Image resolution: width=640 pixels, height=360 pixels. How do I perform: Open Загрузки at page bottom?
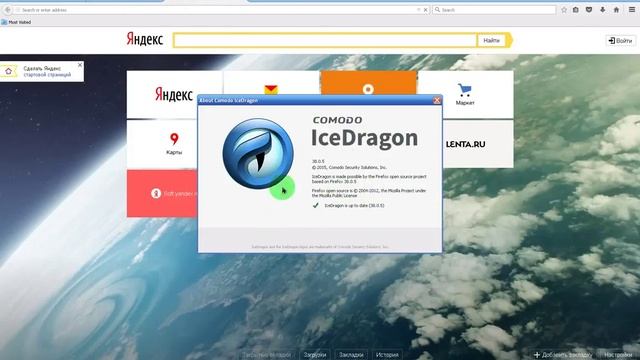coord(315,355)
